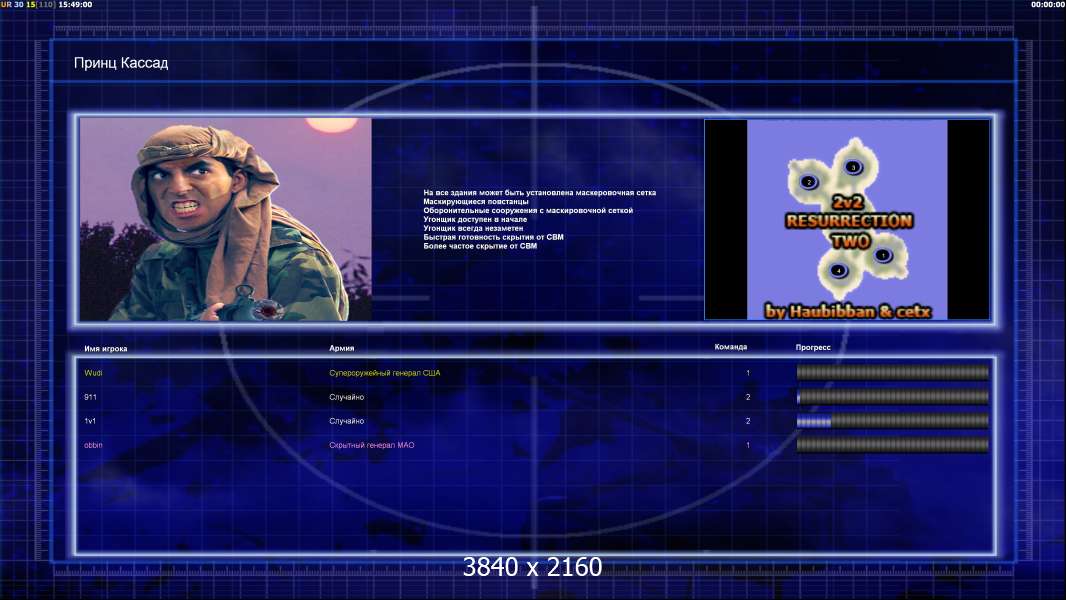Select player name '1v1'
1066x600 pixels.
coord(90,421)
